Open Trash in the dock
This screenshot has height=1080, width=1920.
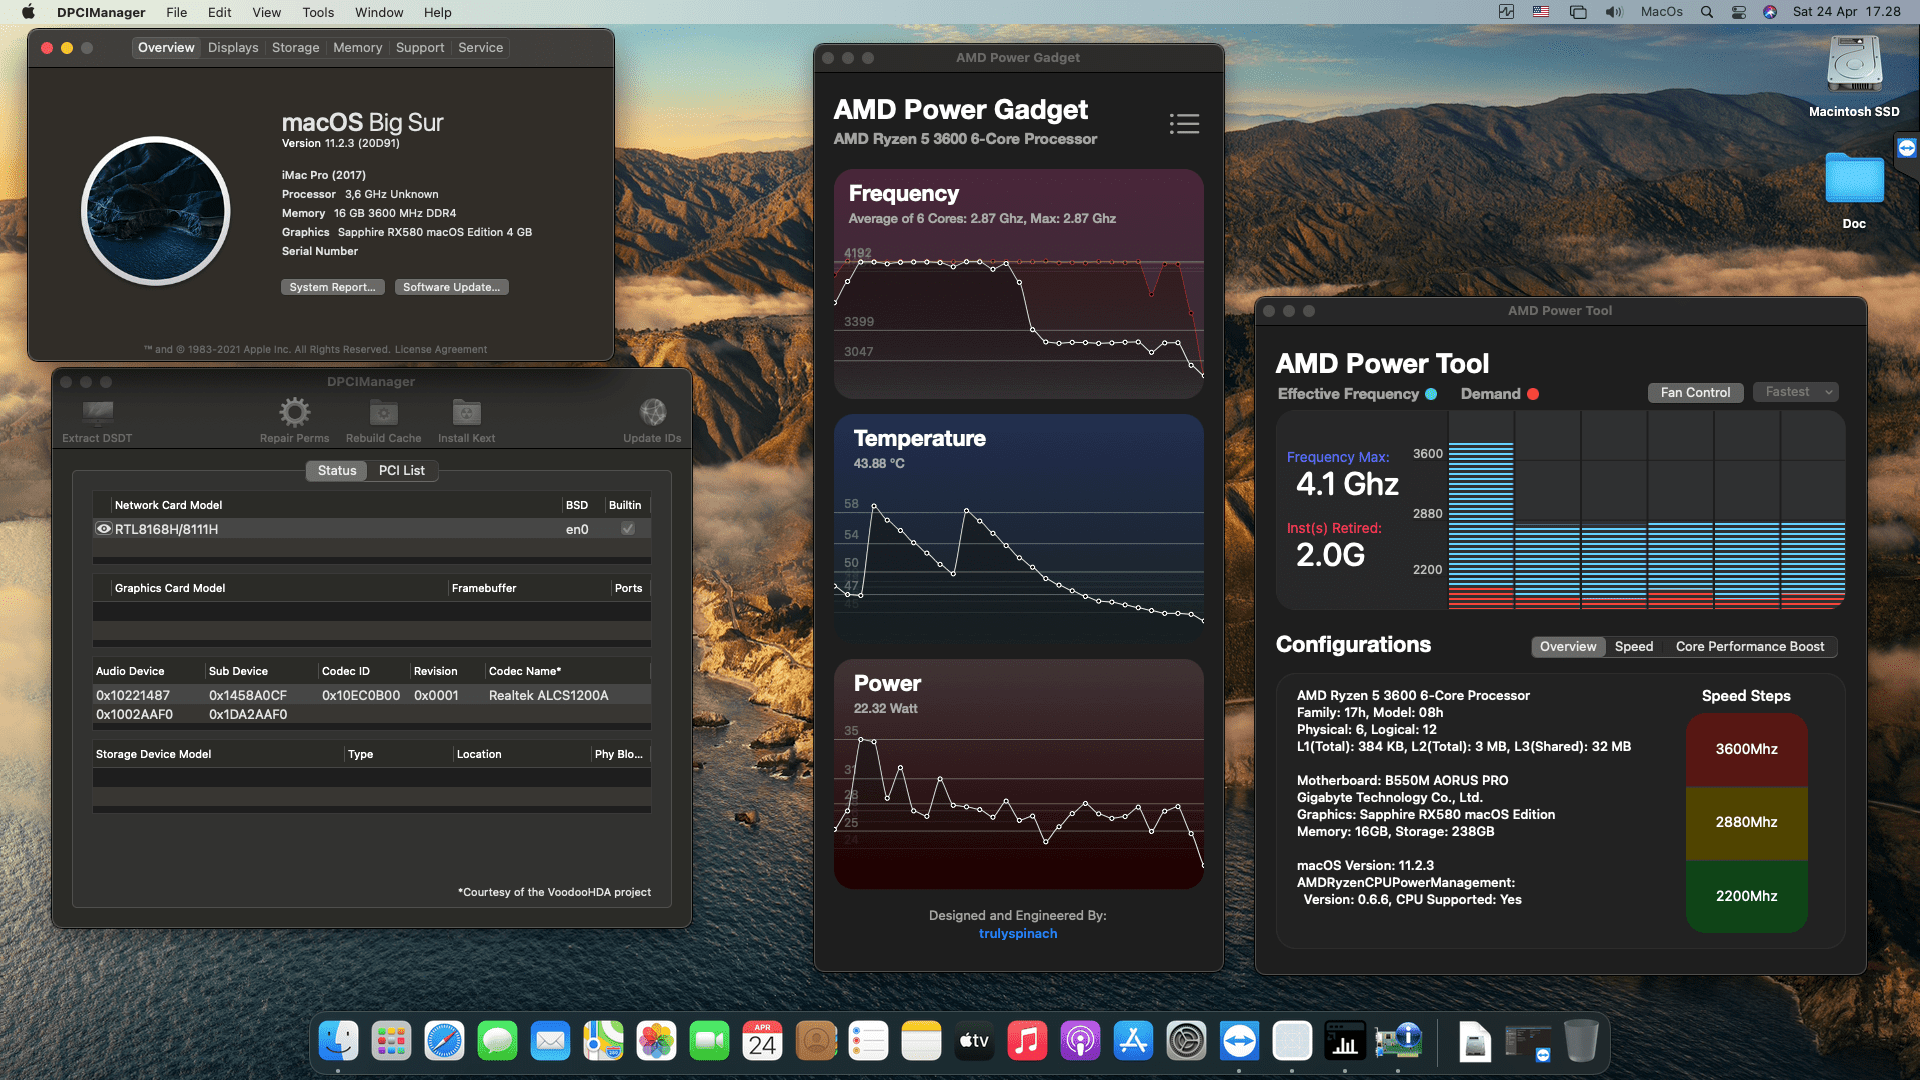1581,1041
